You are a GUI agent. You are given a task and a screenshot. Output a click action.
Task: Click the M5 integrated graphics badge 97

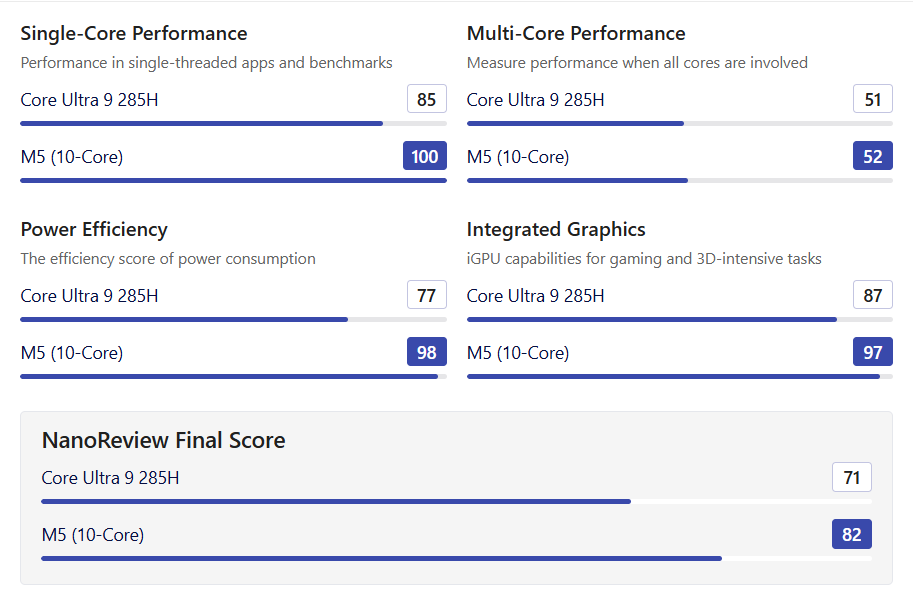tap(872, 352)
